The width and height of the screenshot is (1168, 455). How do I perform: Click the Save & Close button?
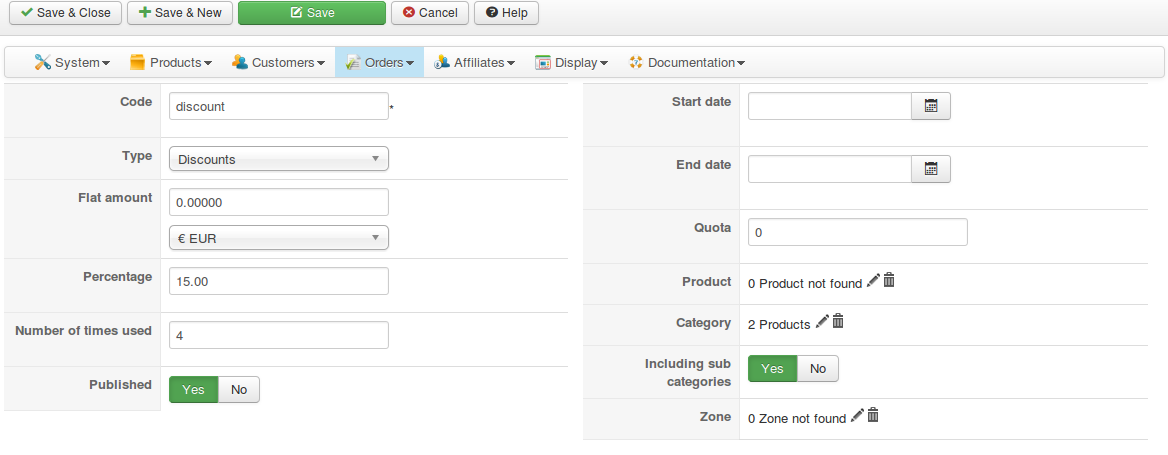[x=65, y=13]
